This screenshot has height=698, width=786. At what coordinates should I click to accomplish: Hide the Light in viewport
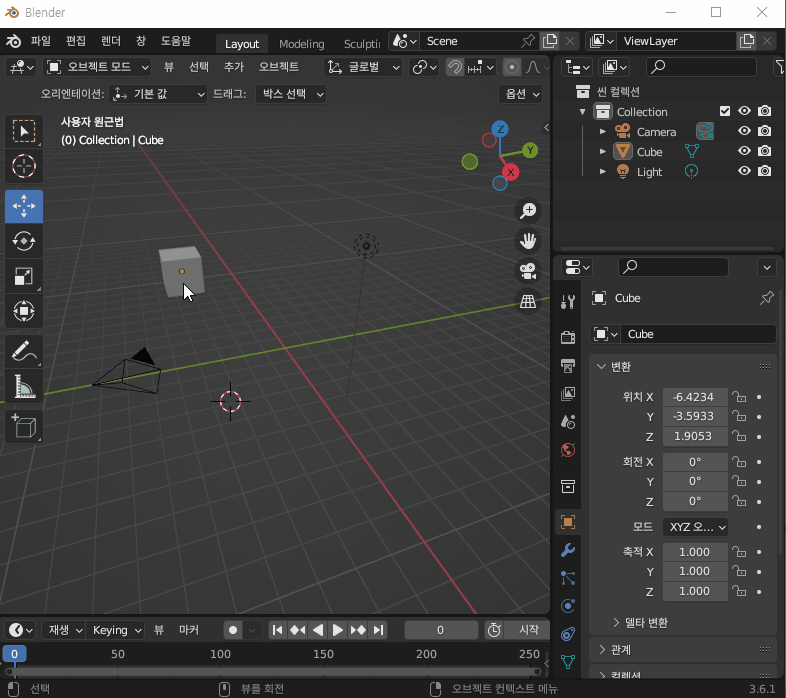pos(744,171)
